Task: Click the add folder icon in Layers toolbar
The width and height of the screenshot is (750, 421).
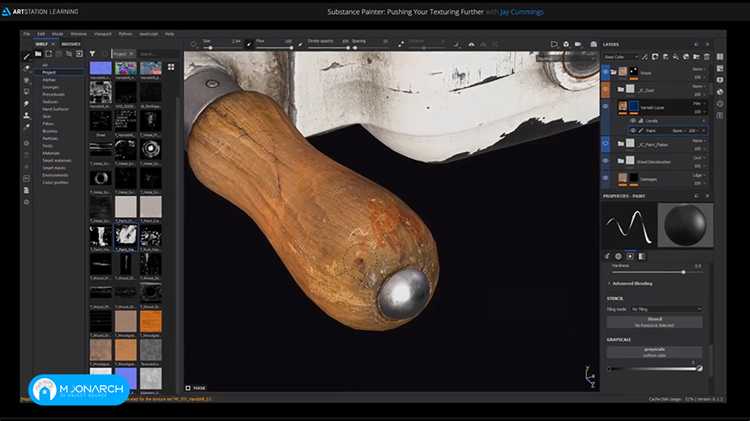Action: [x=696, y=57]
